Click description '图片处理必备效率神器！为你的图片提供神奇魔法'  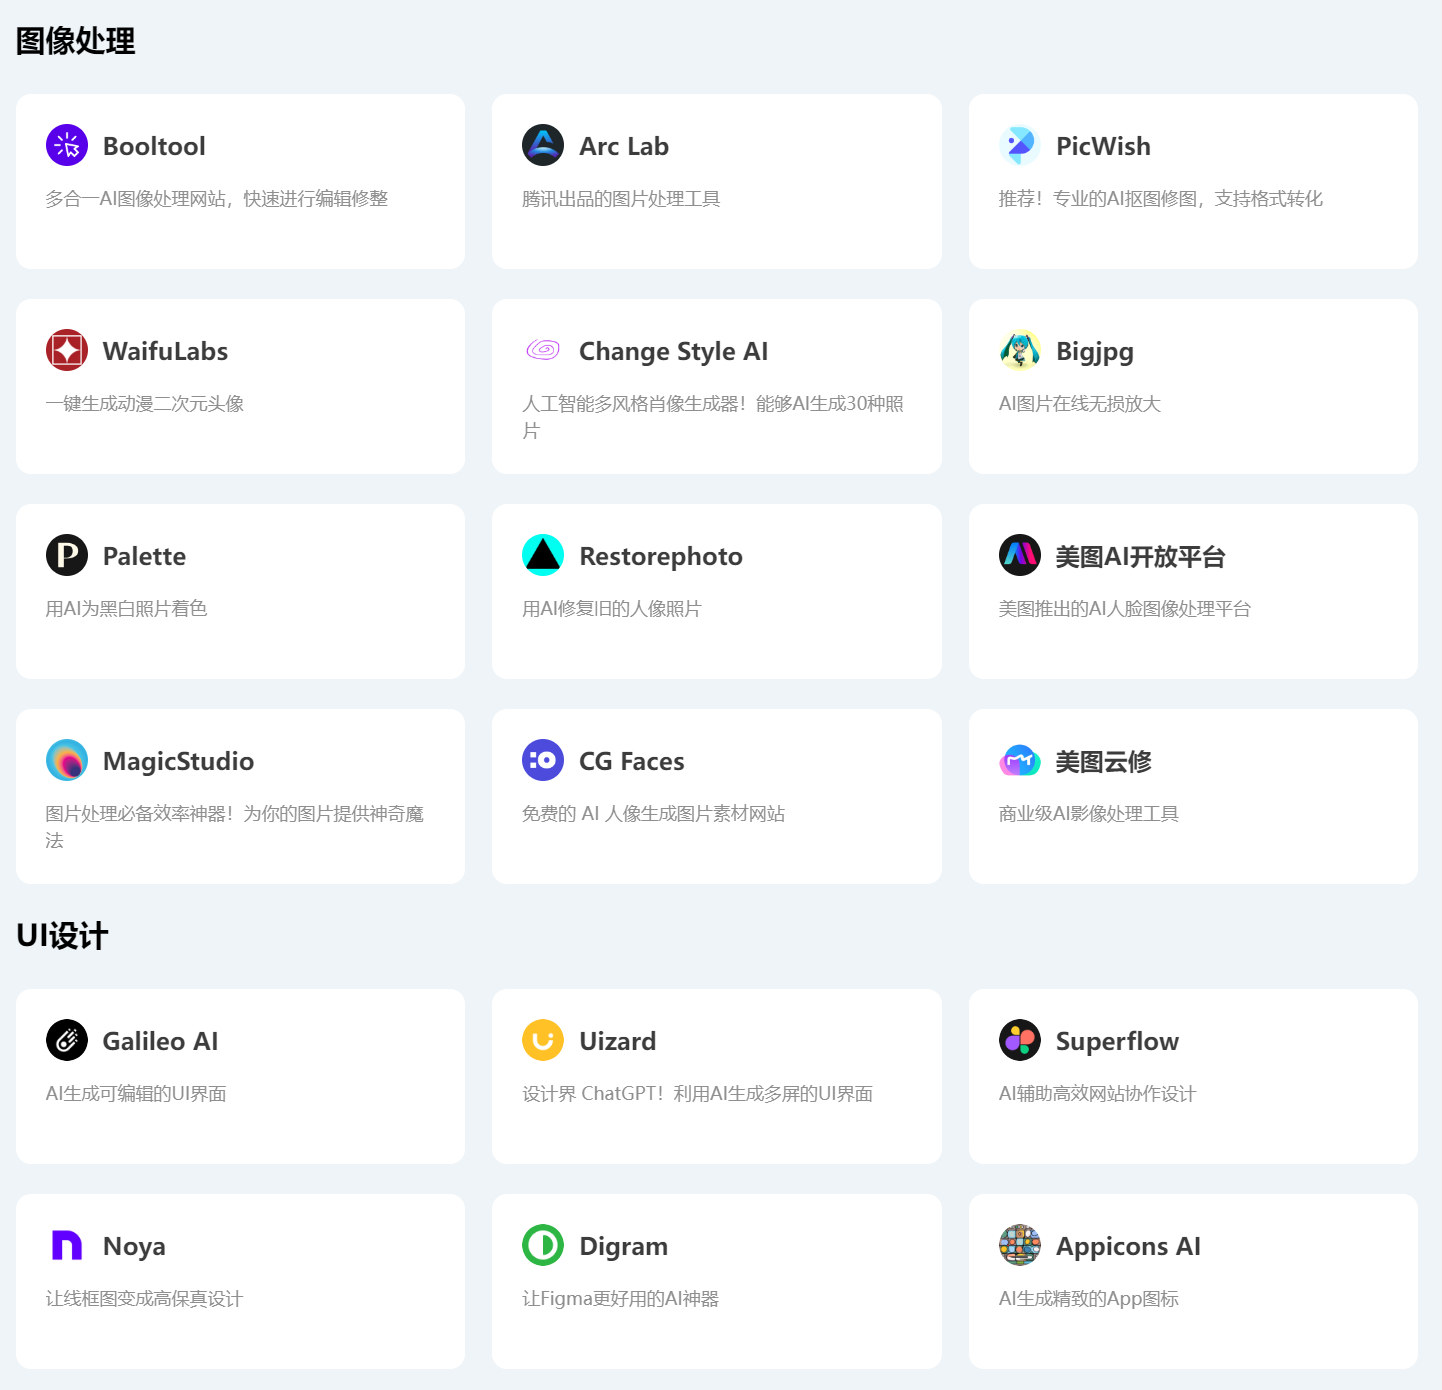(x=235, y=827)
